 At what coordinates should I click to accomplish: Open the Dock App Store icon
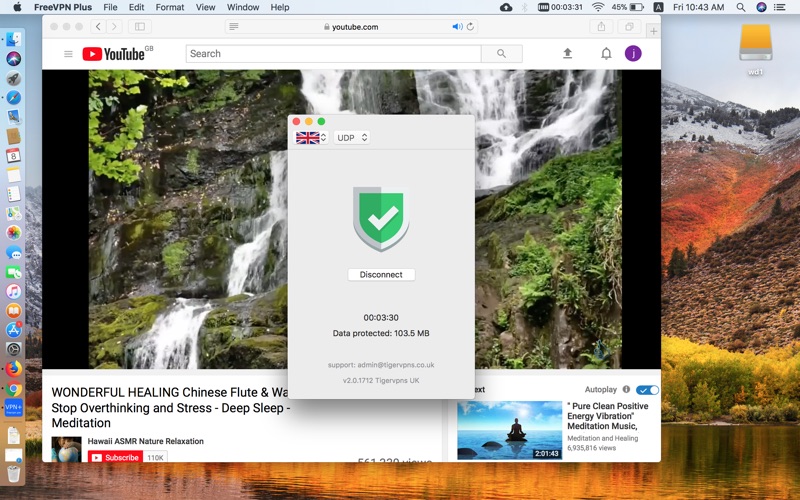[14, 330]
